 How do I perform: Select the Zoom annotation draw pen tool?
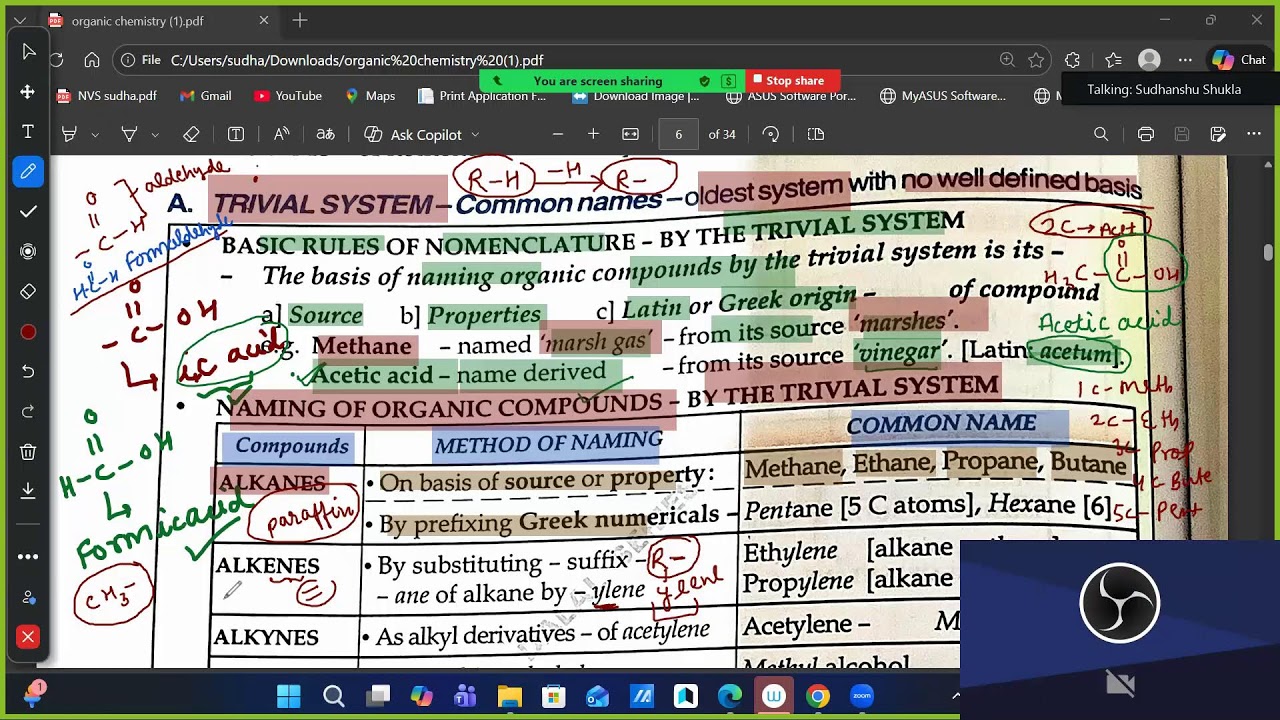28,172
